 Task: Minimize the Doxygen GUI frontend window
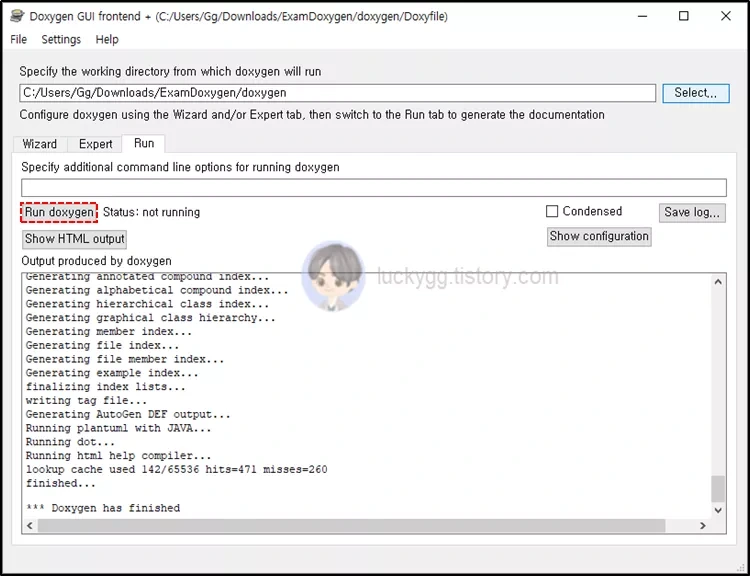pyautogui.click(x=642, y=16)
